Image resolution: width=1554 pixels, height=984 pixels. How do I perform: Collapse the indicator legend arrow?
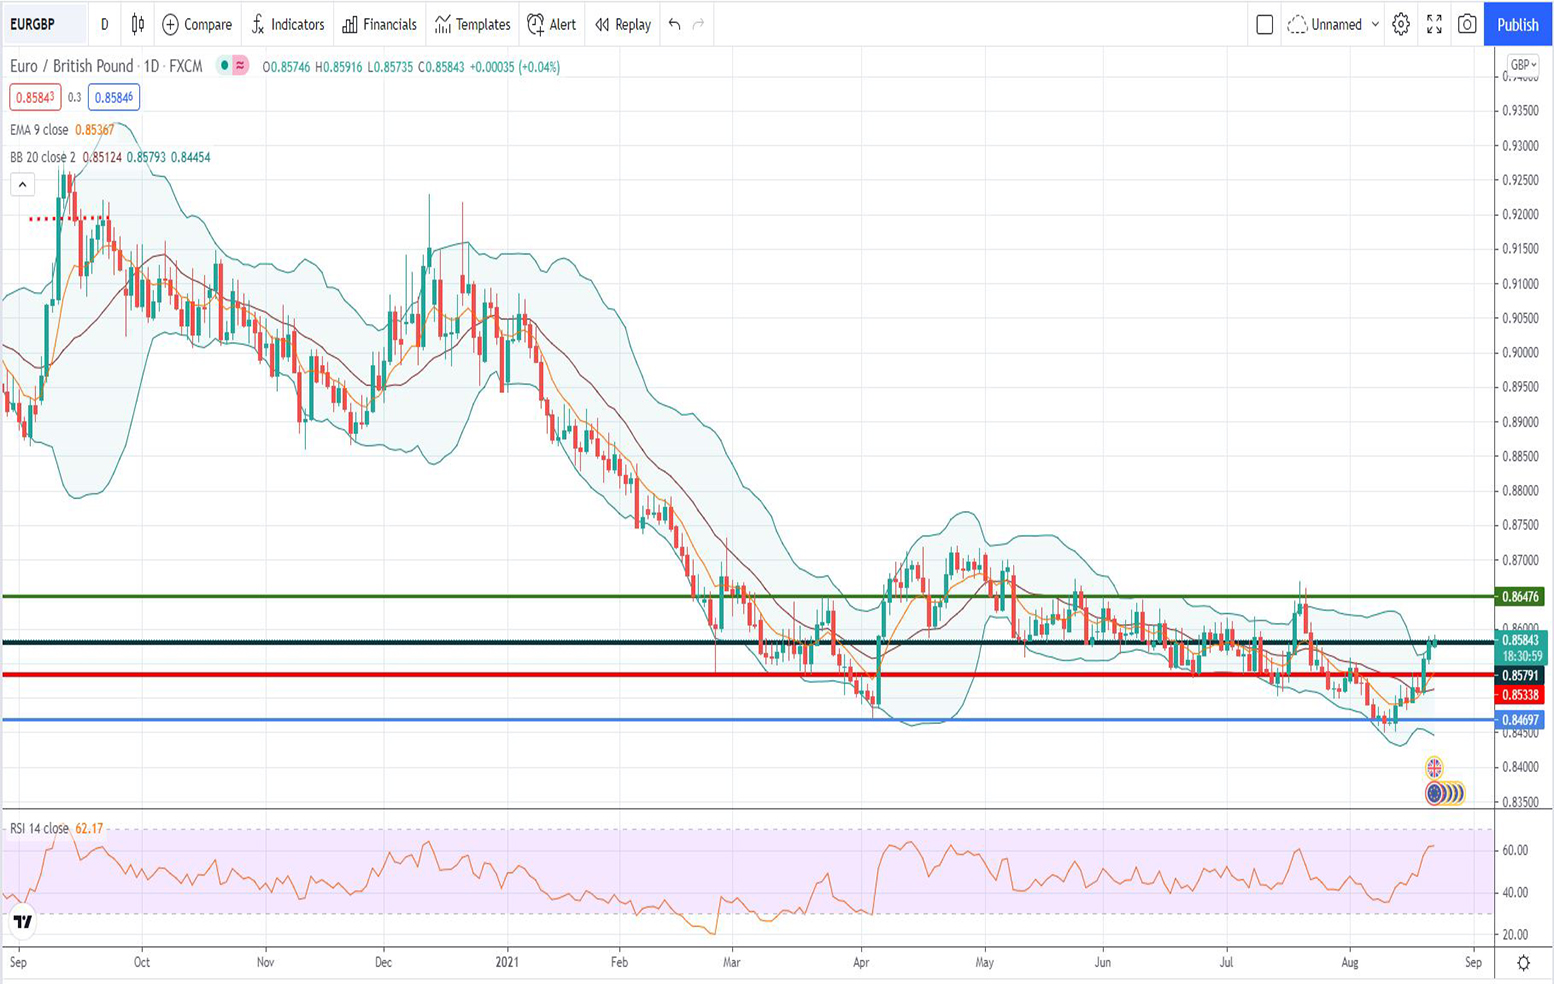coord(22,184)
